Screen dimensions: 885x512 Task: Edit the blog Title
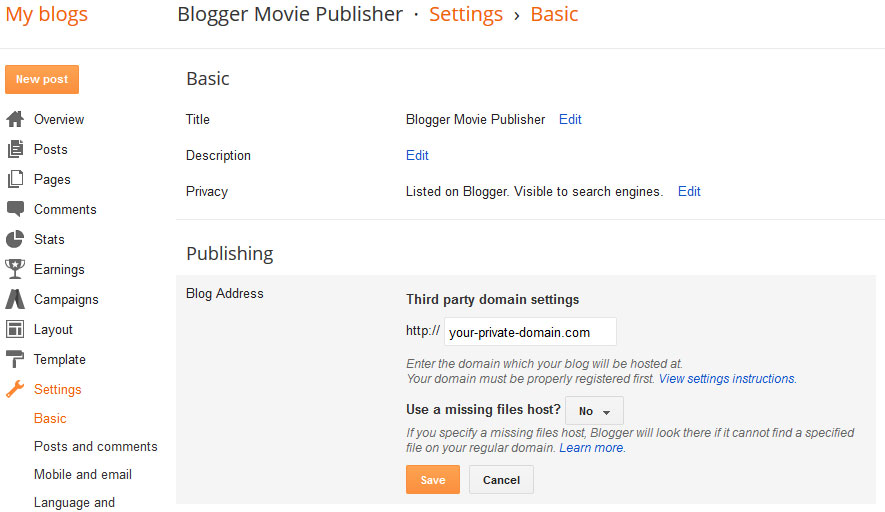point(570,120)
